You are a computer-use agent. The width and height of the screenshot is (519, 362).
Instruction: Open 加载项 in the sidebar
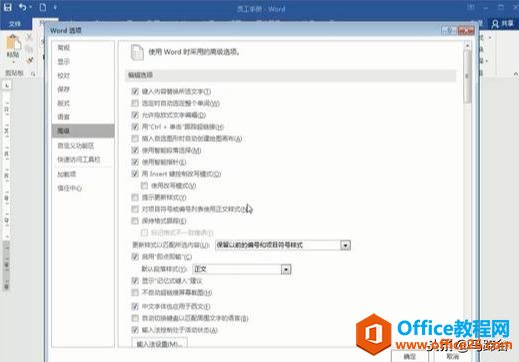(x=67, y=174)
